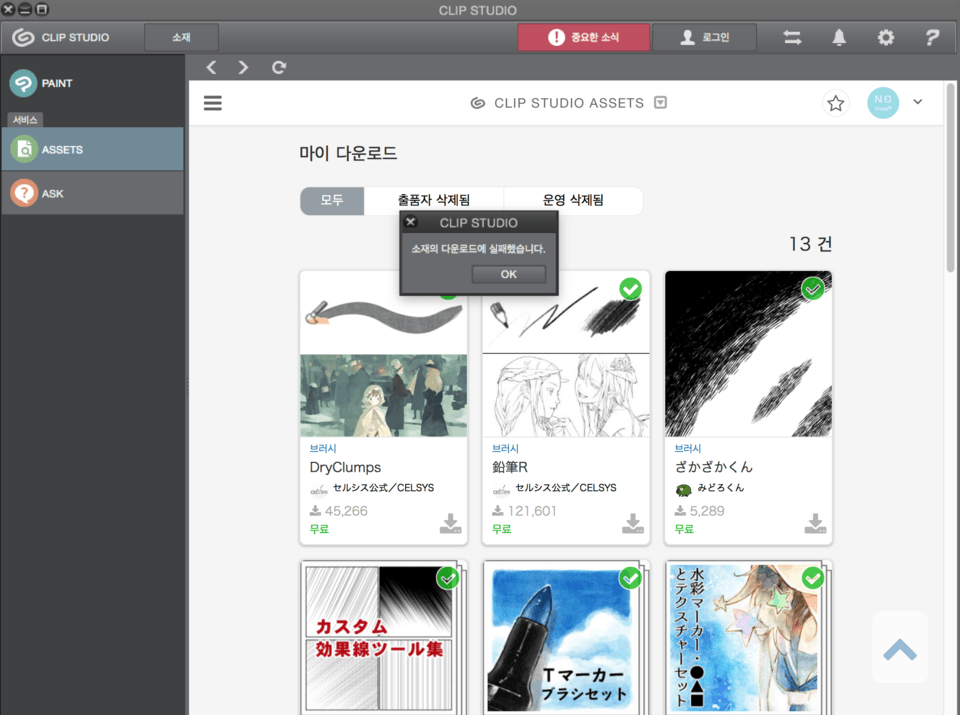This screenshot has width=960, height=715.
Task: Jump back to top with the up arrow
Action: tap(899, 648)
